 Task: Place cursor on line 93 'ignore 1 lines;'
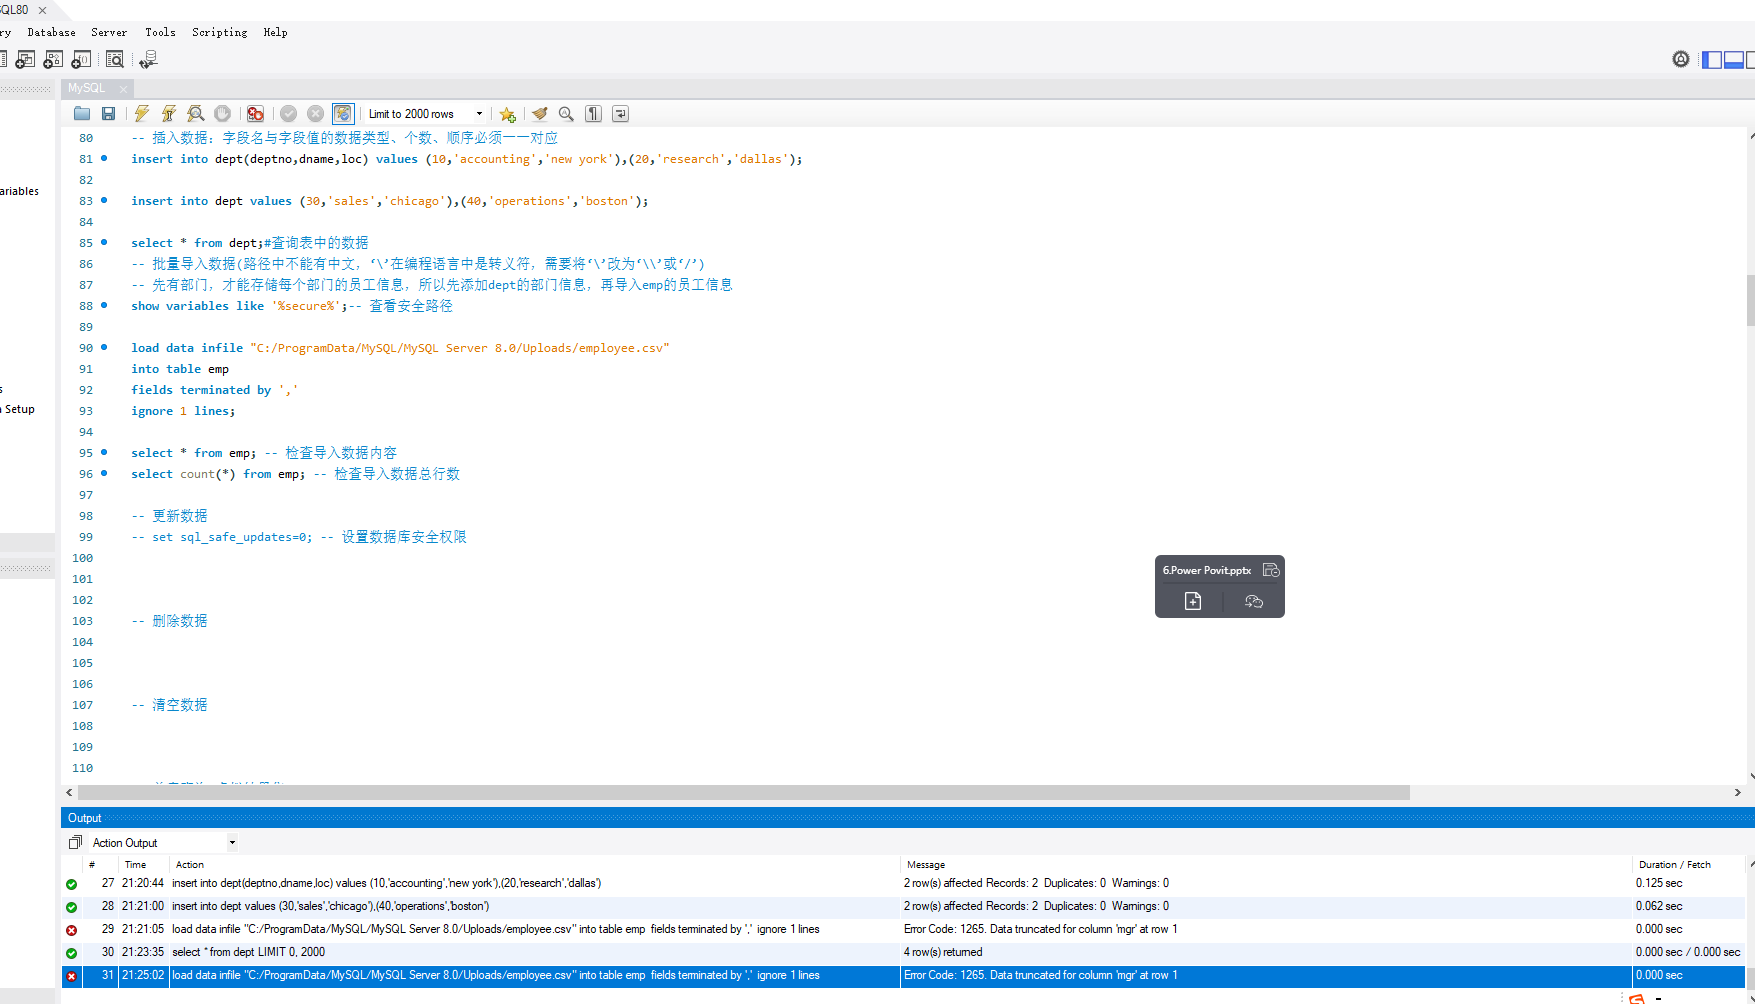coord(183,411)
